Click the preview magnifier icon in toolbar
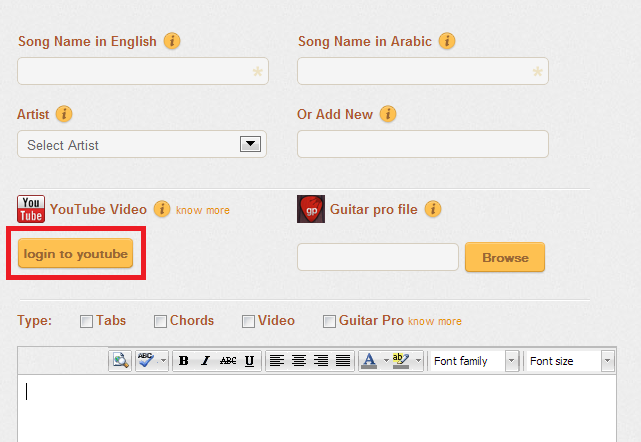This screenshot has width=641, height=442. pos(120,361)
